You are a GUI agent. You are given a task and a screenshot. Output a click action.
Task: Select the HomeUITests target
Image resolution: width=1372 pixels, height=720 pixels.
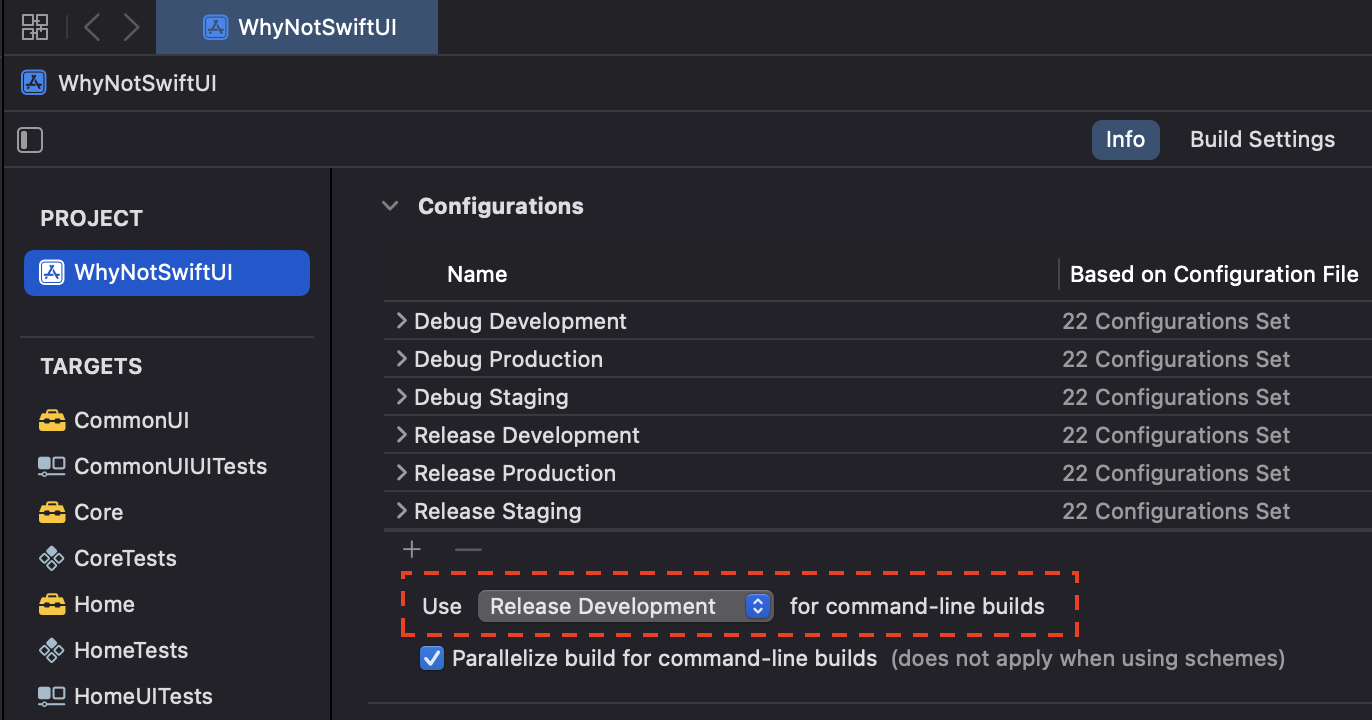click(x=143, y=696)
